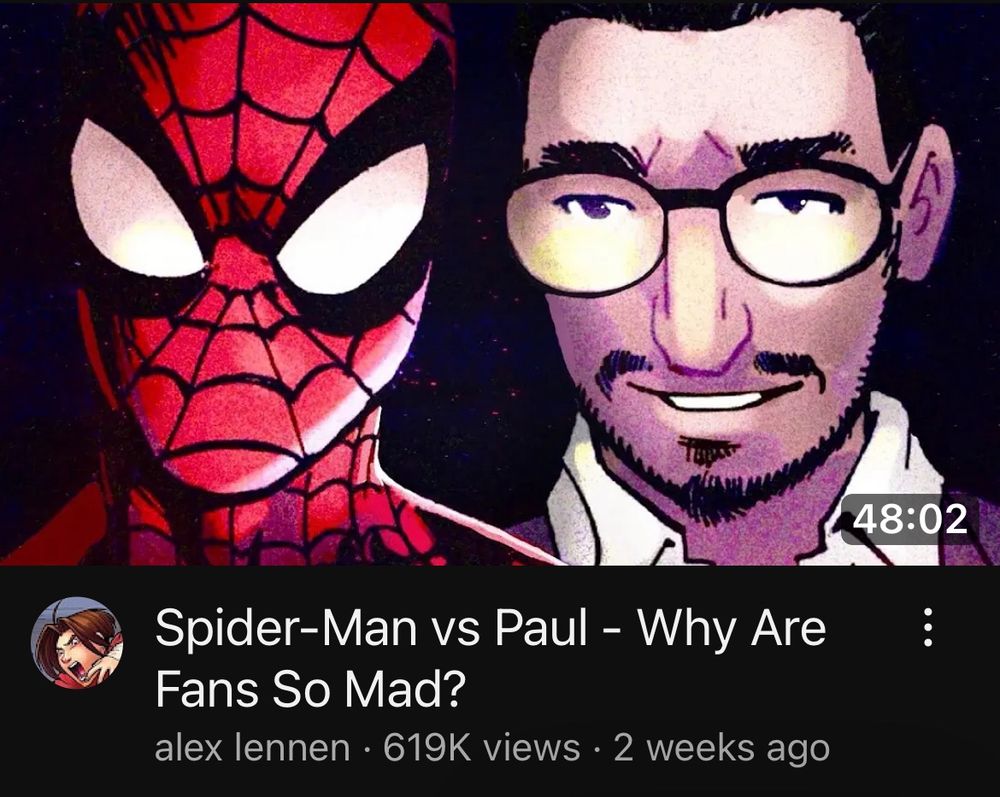Viewport: 1000px width, 797px height.
Task: Click the "Fans So Mad?" title line
Action: pos(308,689)
